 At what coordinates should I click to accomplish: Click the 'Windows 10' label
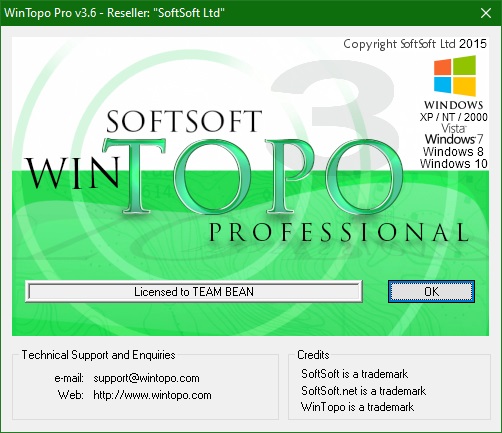pos(454,164)
